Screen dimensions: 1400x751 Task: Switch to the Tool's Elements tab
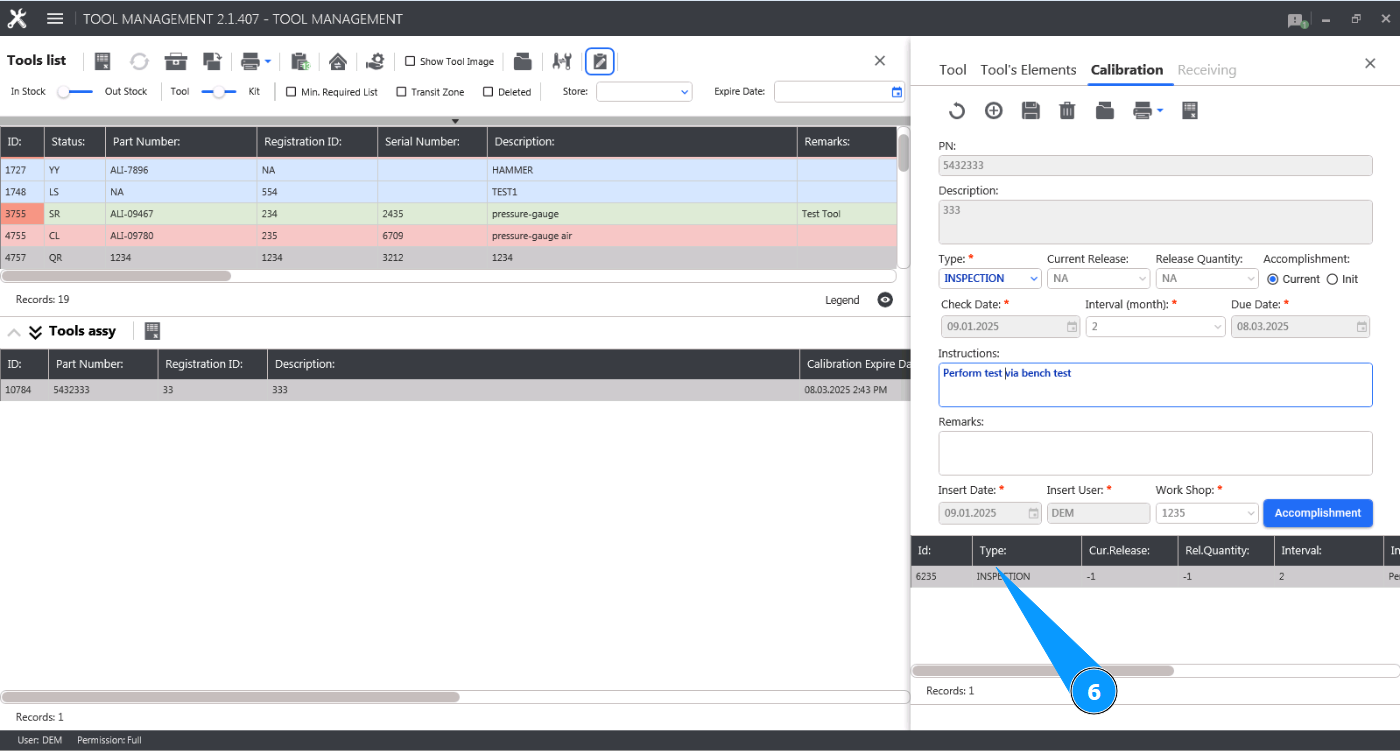1028,70
